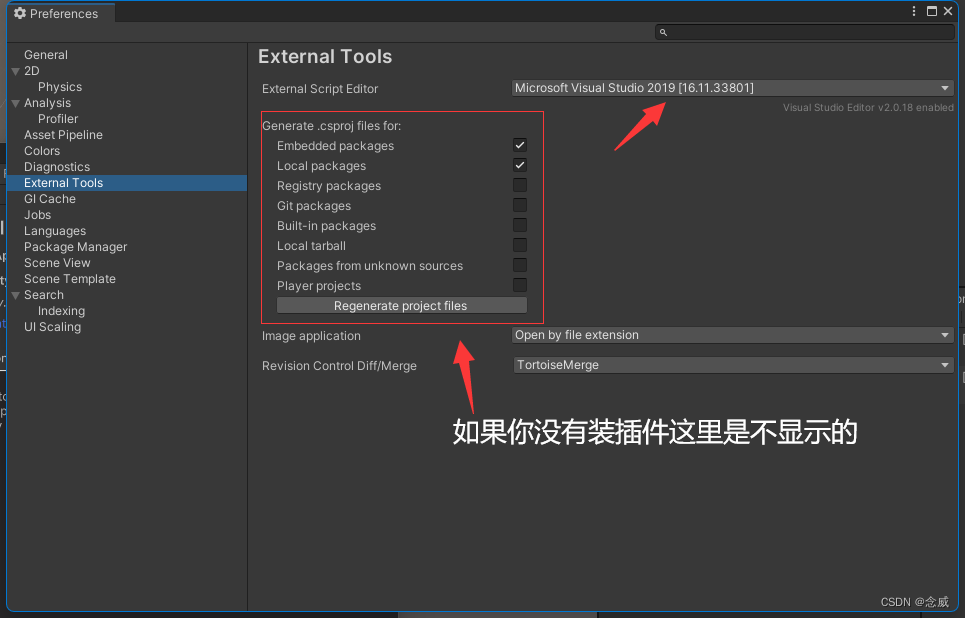The image size is (965, 618).
Task: Open Jobs settings
Action: tap(38, 215)
